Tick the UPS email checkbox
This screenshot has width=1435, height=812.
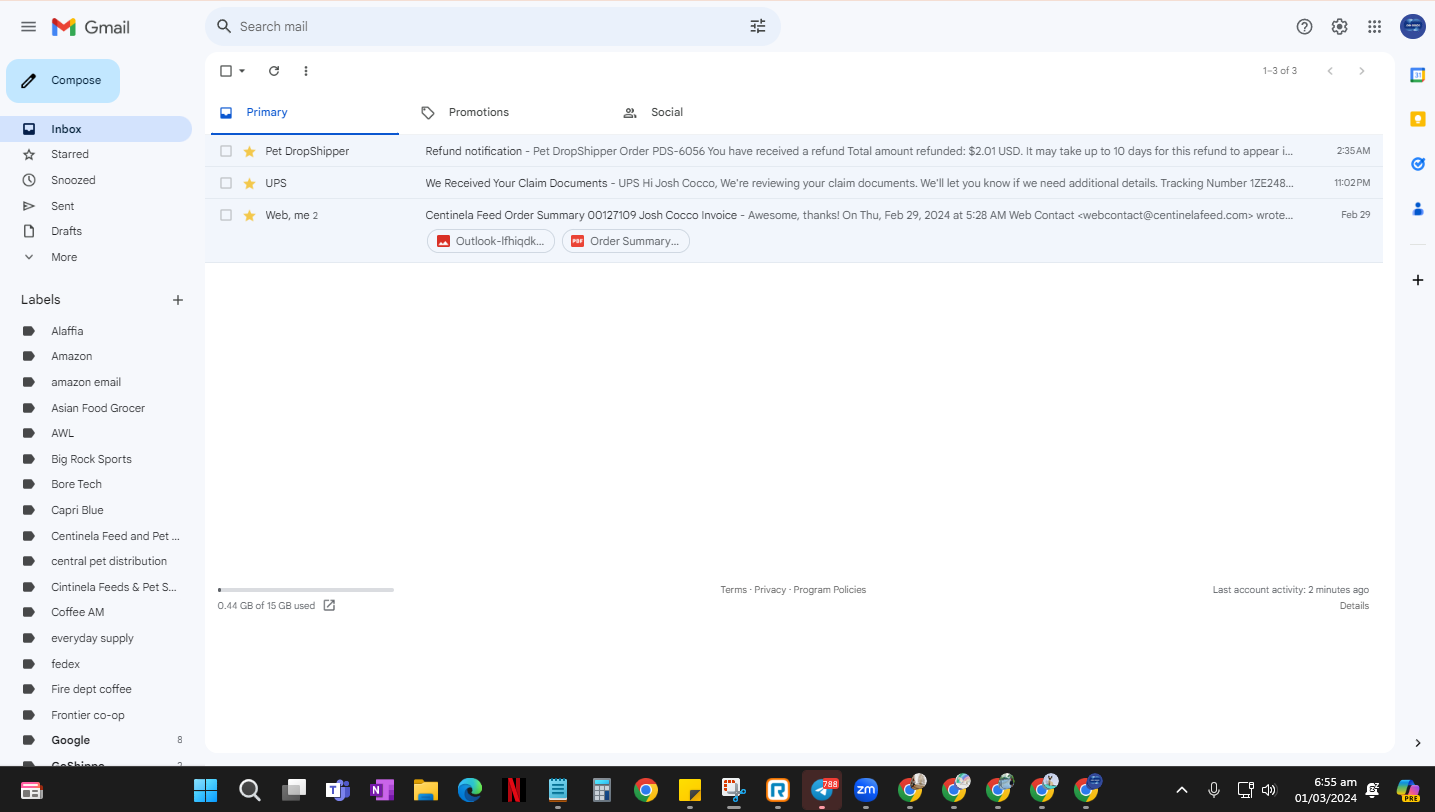[x=226, y=183]
